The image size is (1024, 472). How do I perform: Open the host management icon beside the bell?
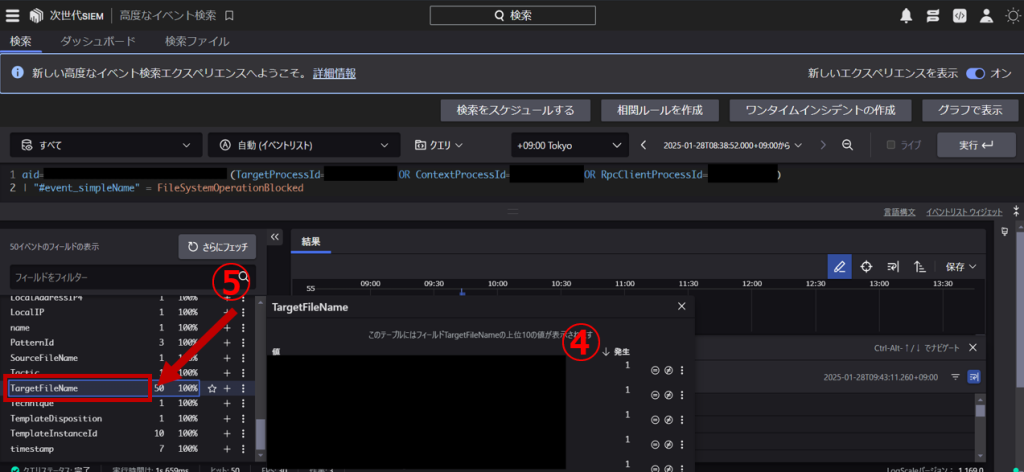[x=933, y=16]
